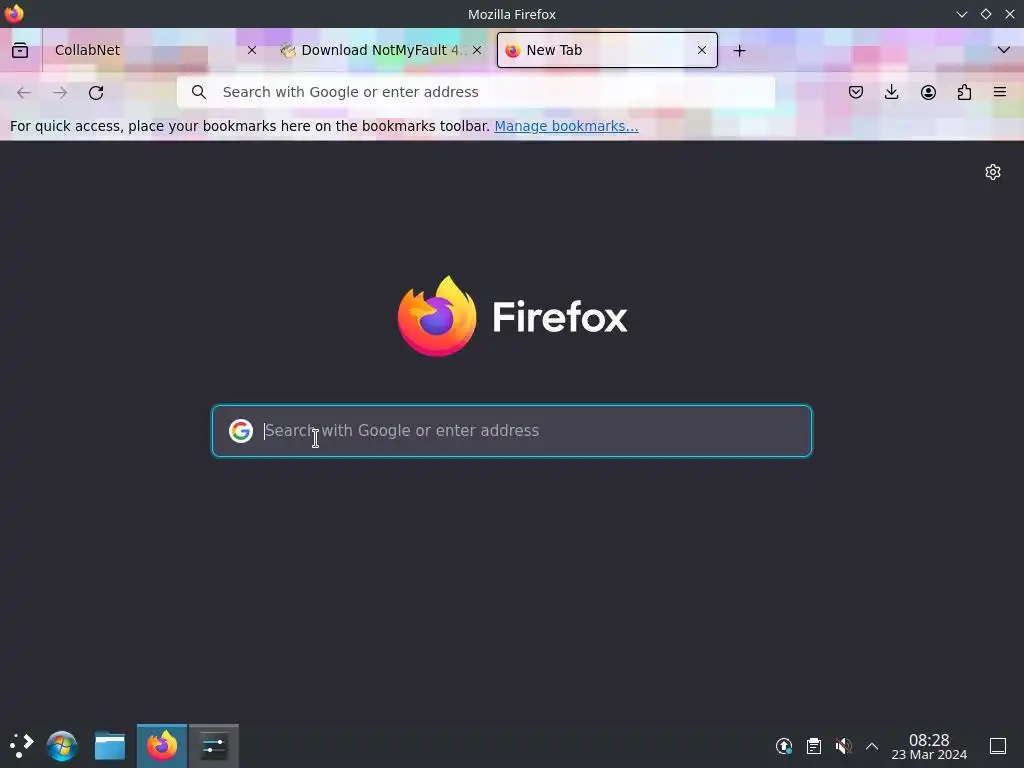Switch to the CollabNet tab
1024x768 pixels.
[x=153, y=50]
